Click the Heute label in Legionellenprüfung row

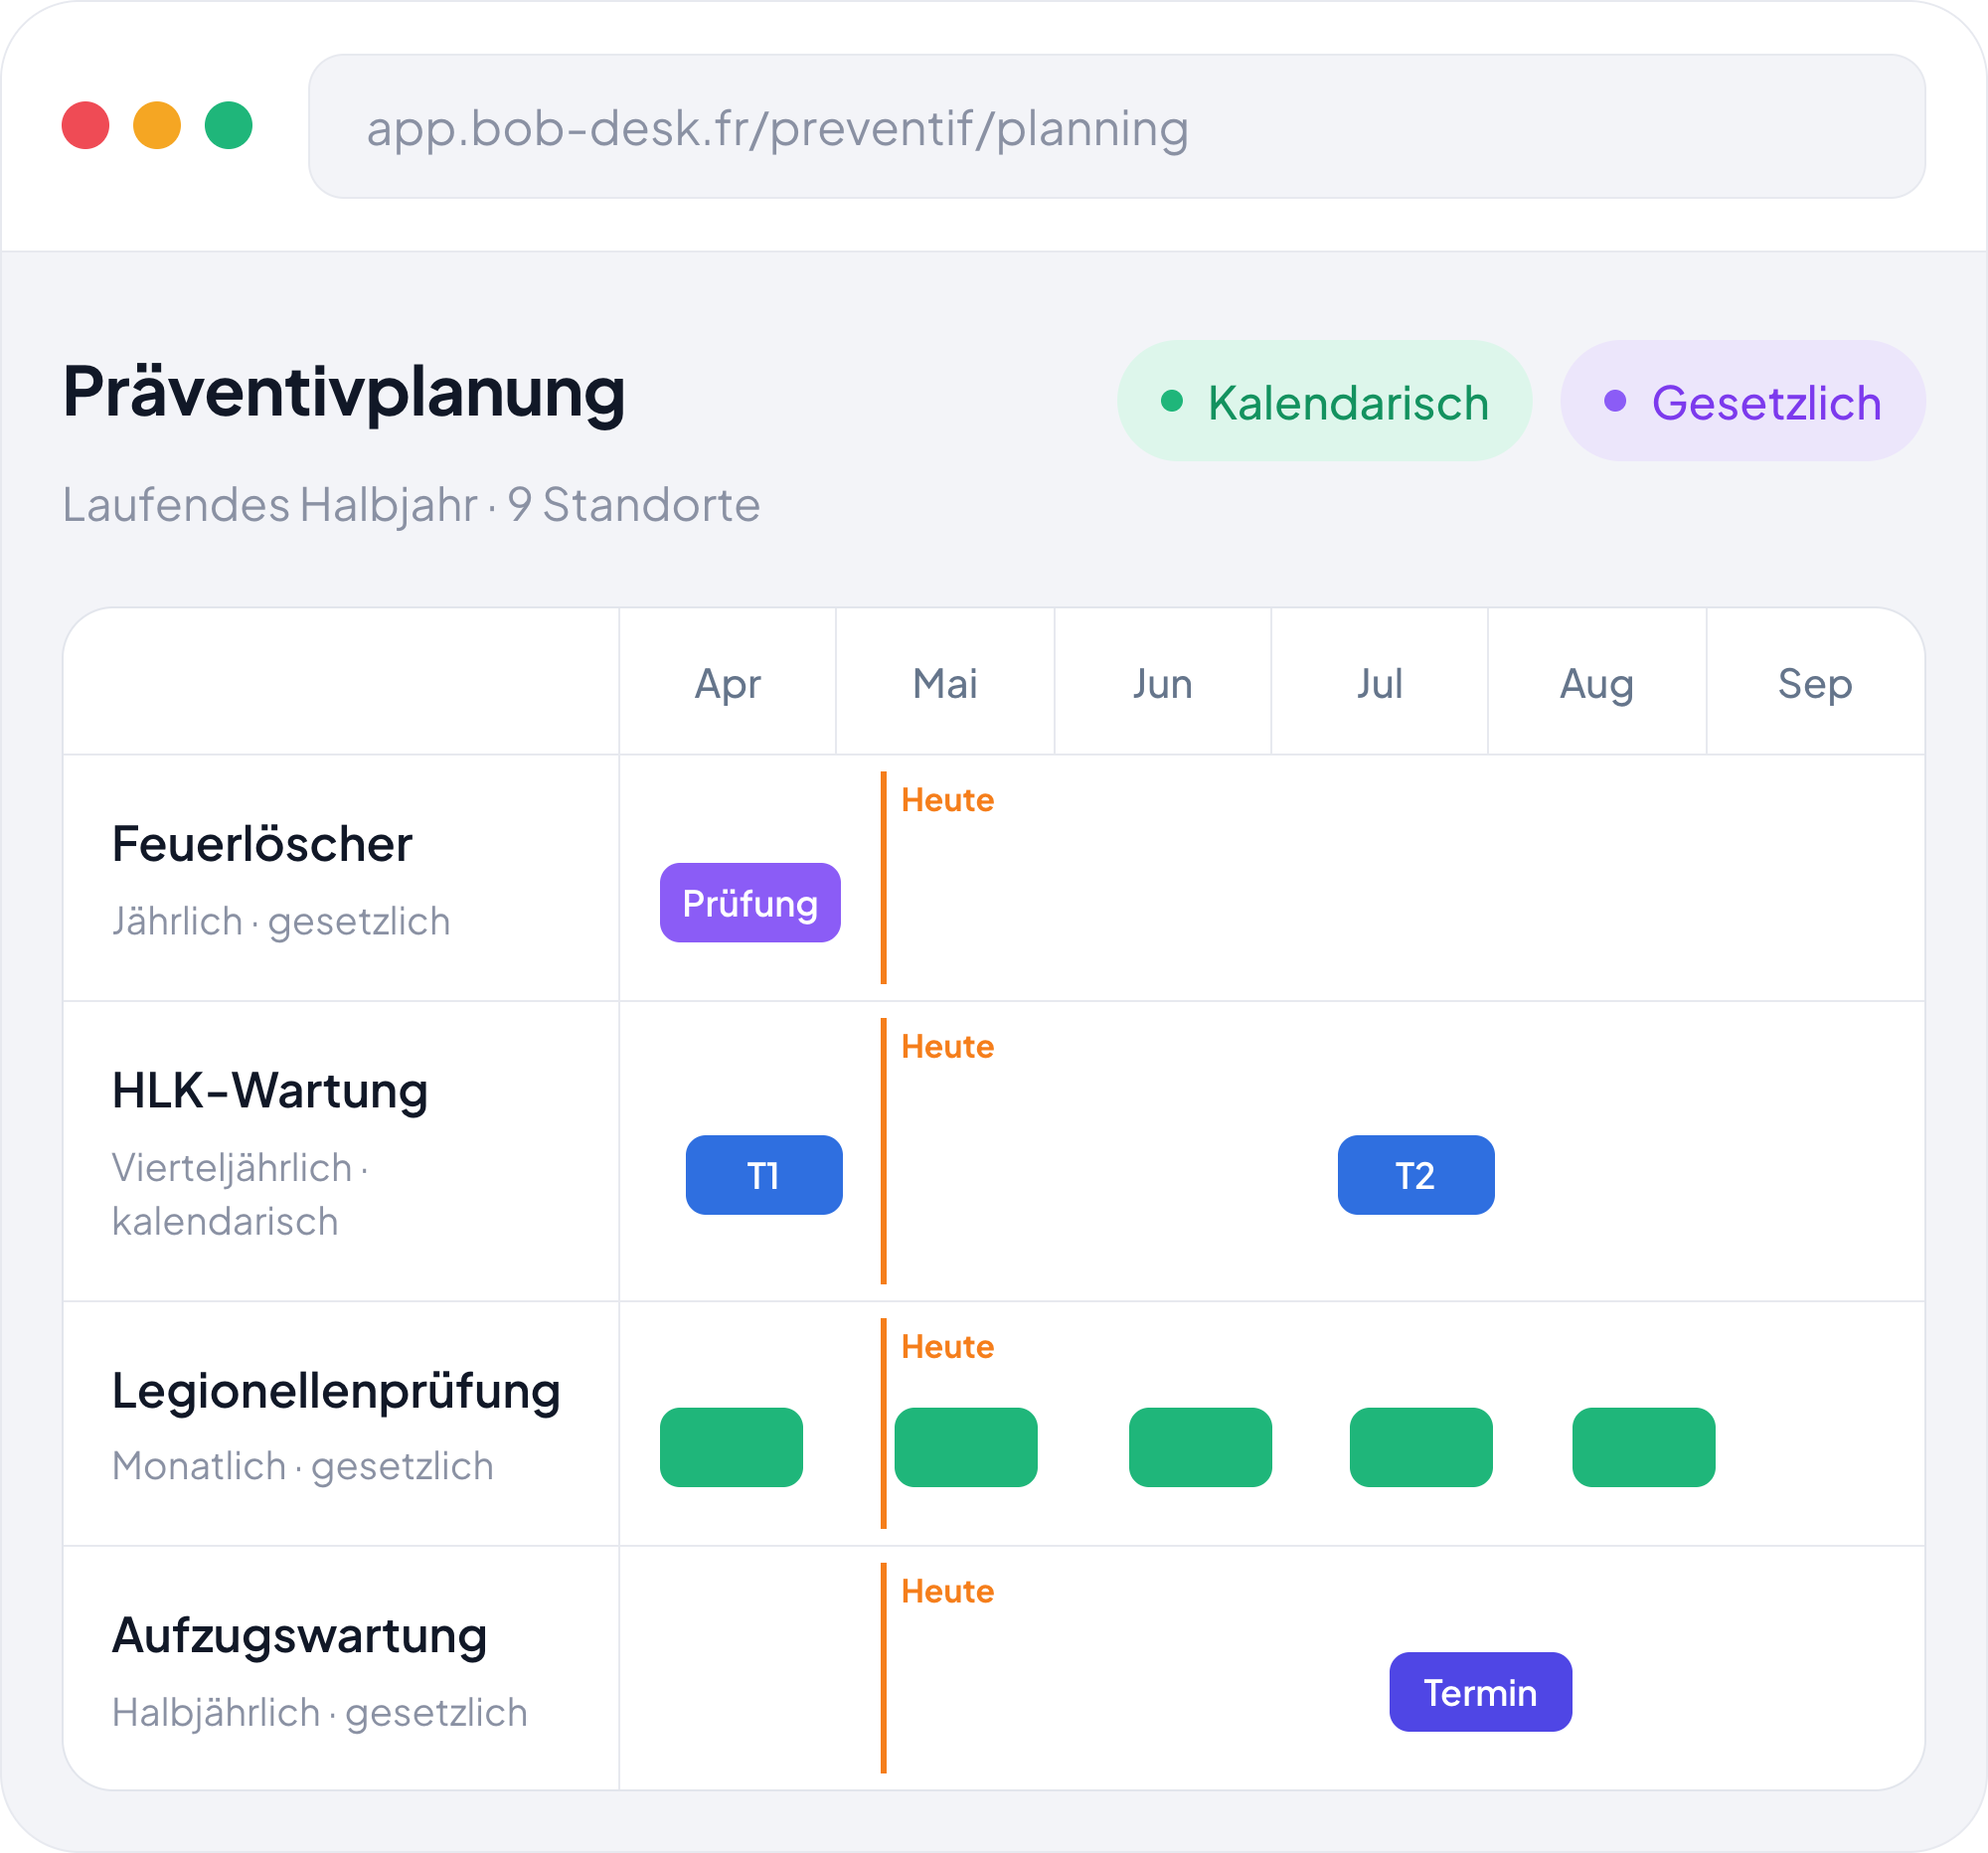[947, 1346]
